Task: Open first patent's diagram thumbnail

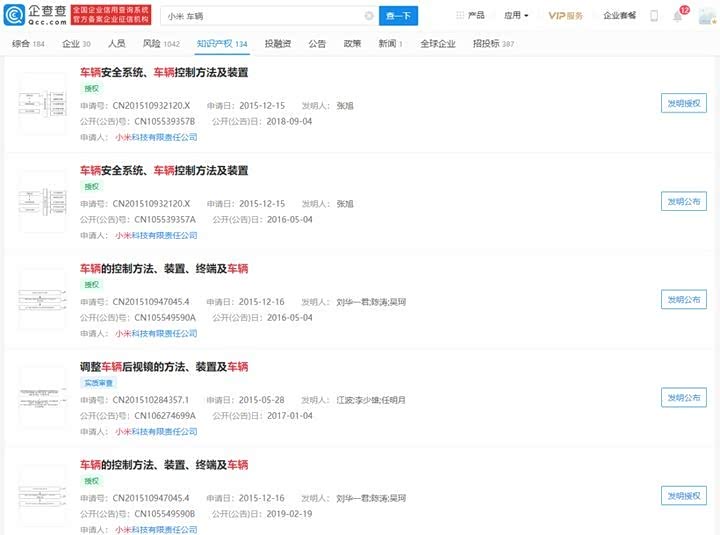Action: (42, 104)
